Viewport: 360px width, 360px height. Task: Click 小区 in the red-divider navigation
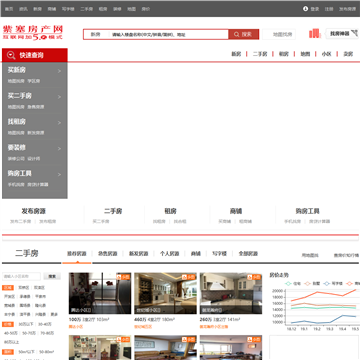coord(326,54)
